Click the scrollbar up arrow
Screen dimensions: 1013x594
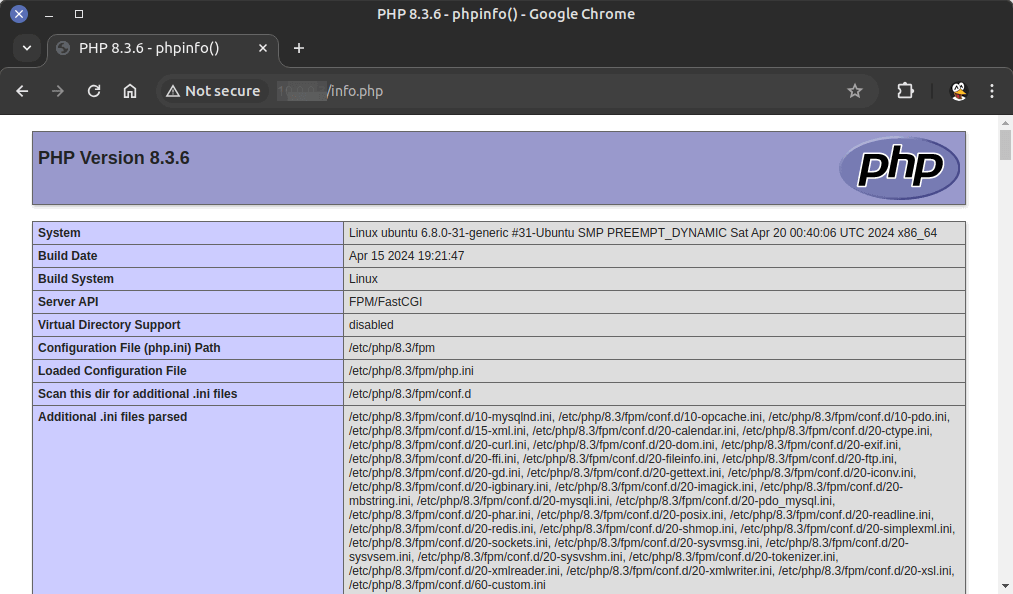pyautogui.click(x=1004, y=121)
